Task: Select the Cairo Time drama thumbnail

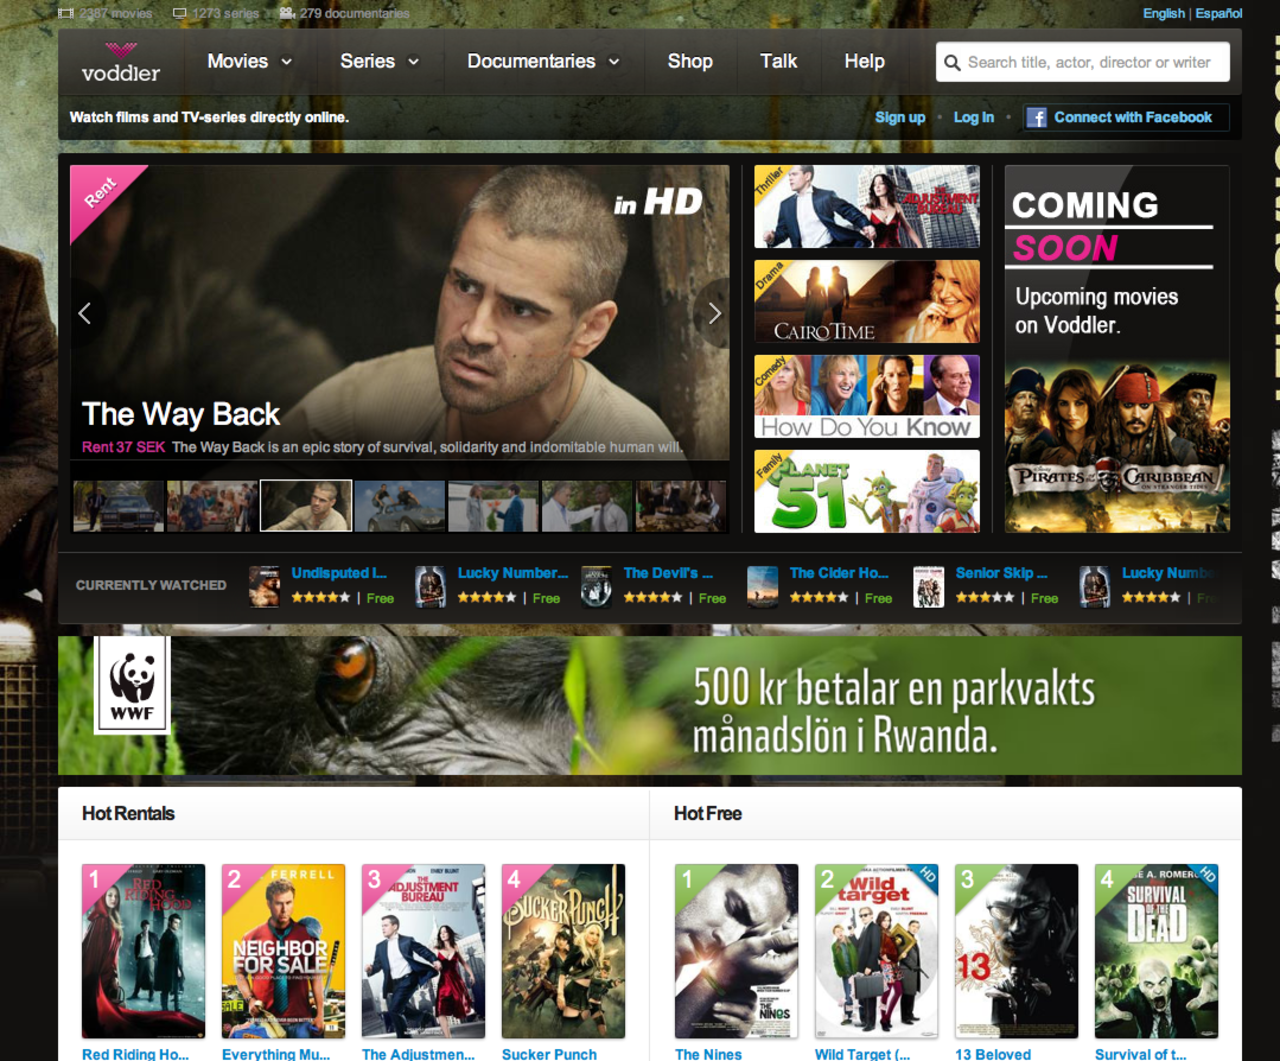Action: pyautogui.click(x=867, y=302)
